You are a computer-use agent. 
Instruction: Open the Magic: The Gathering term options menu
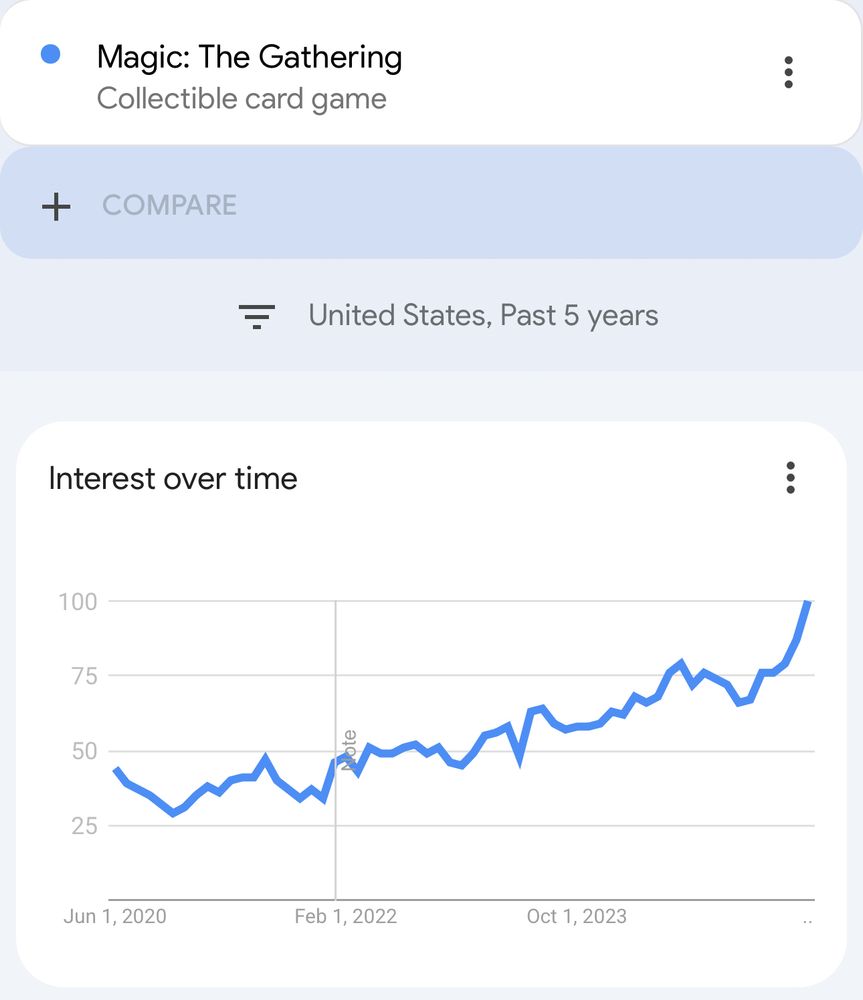[x=788, y=72]
